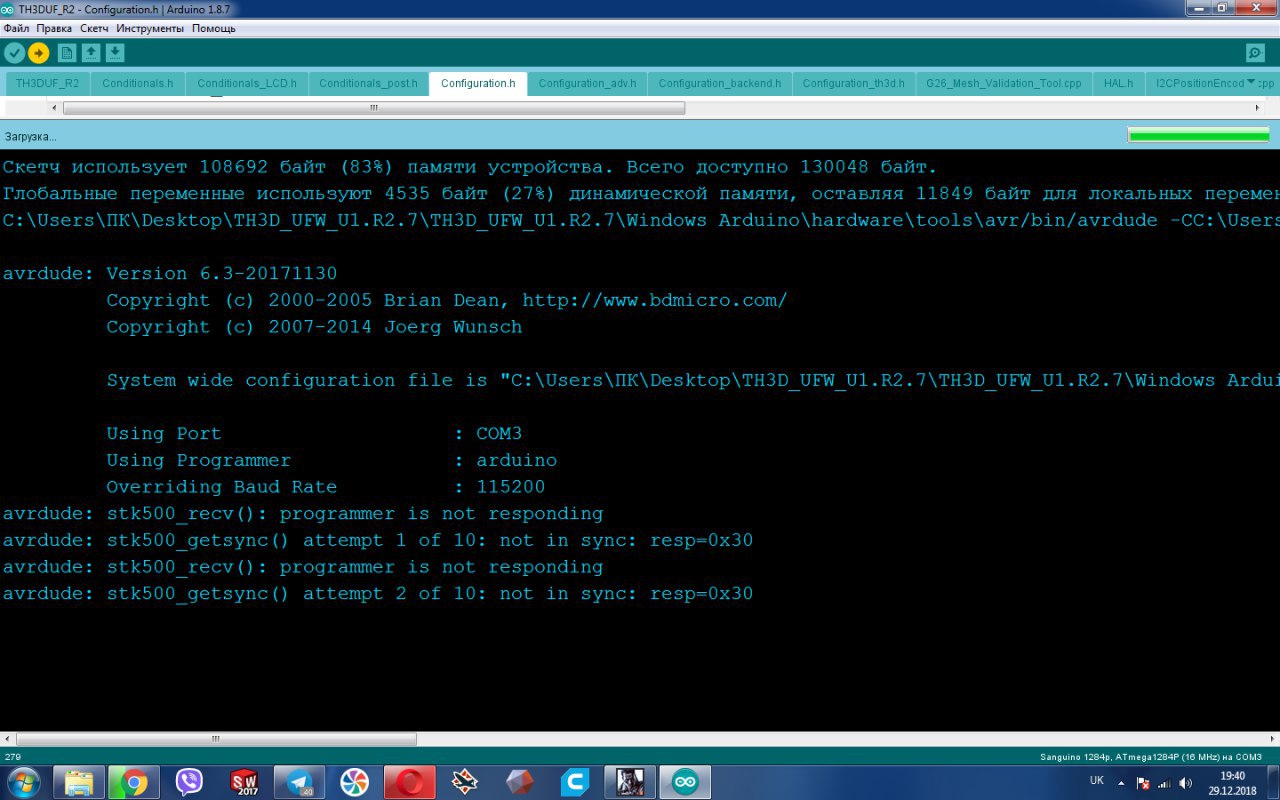Open Google Chrome from the taskbar
The width and height of the screenshot is (1280, 800).
[133, 782]
